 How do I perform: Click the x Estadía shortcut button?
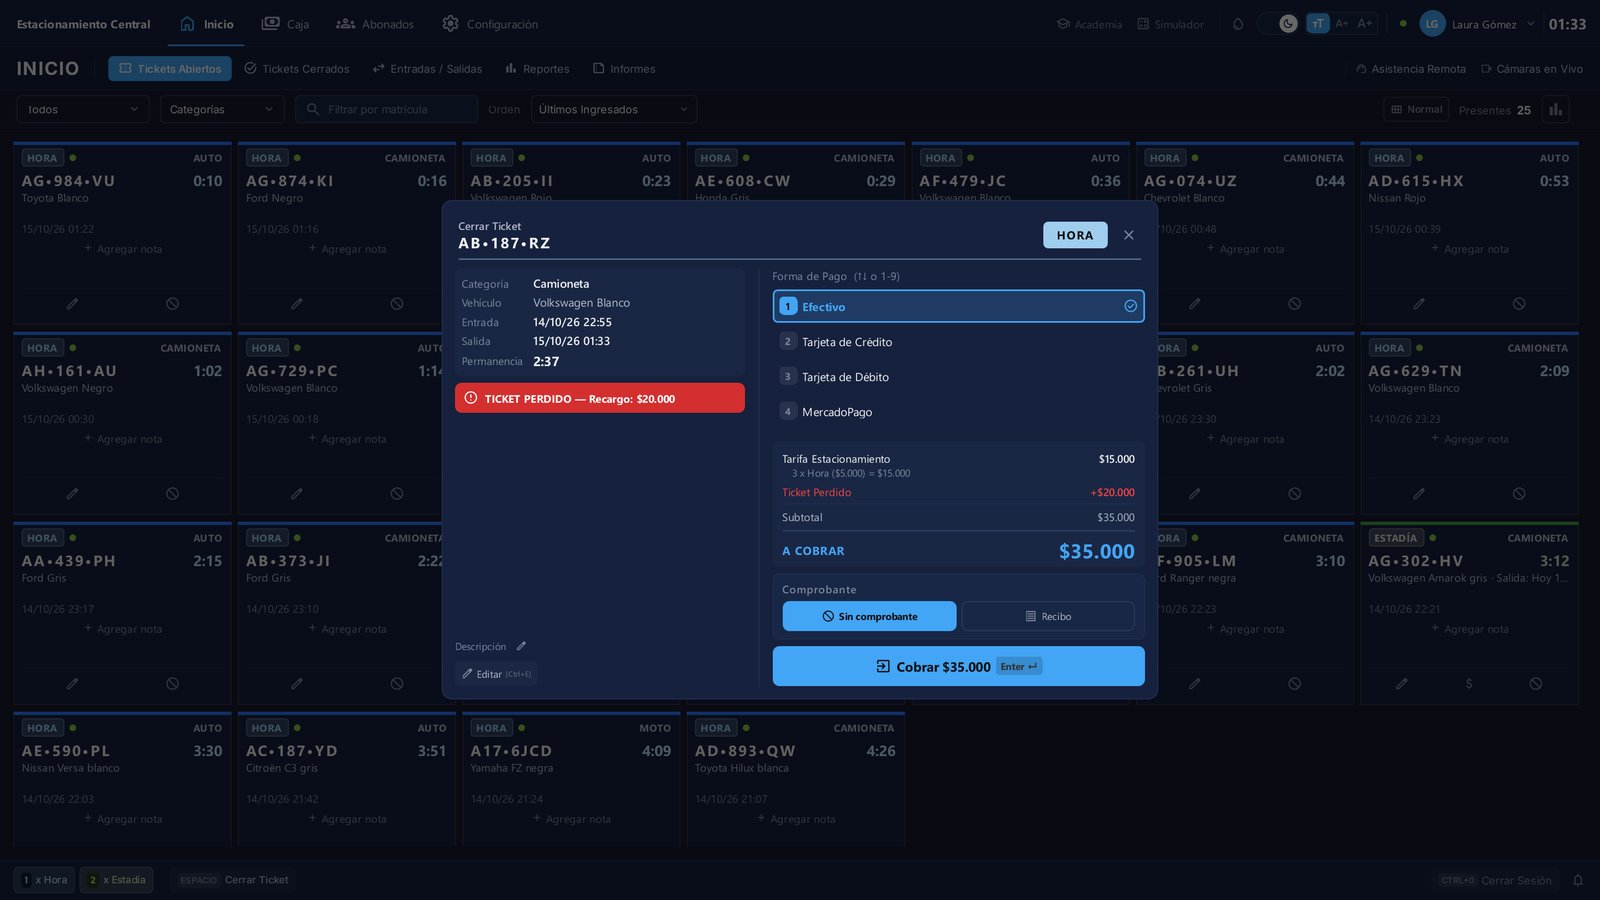[x=117, y=880]
